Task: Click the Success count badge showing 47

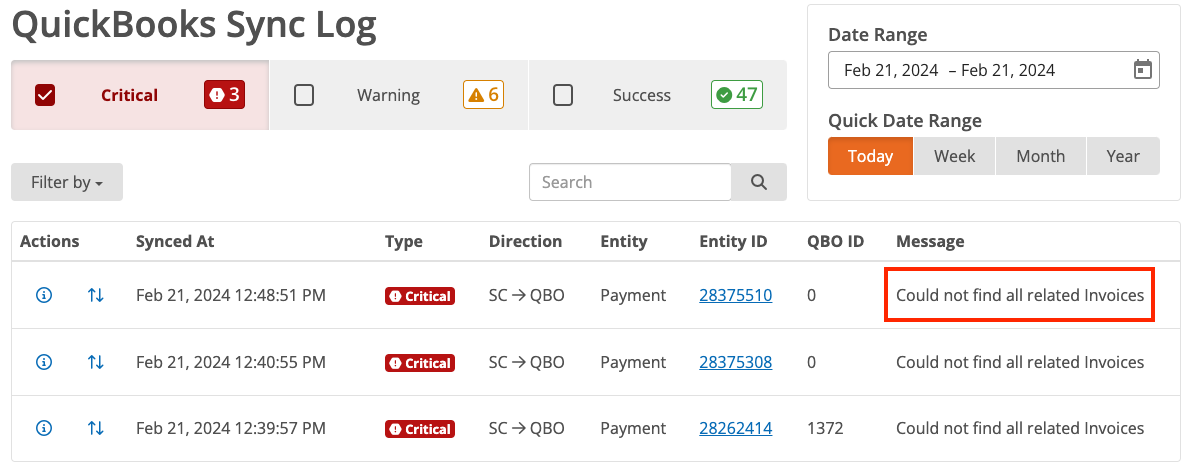Action: [737, 95]
